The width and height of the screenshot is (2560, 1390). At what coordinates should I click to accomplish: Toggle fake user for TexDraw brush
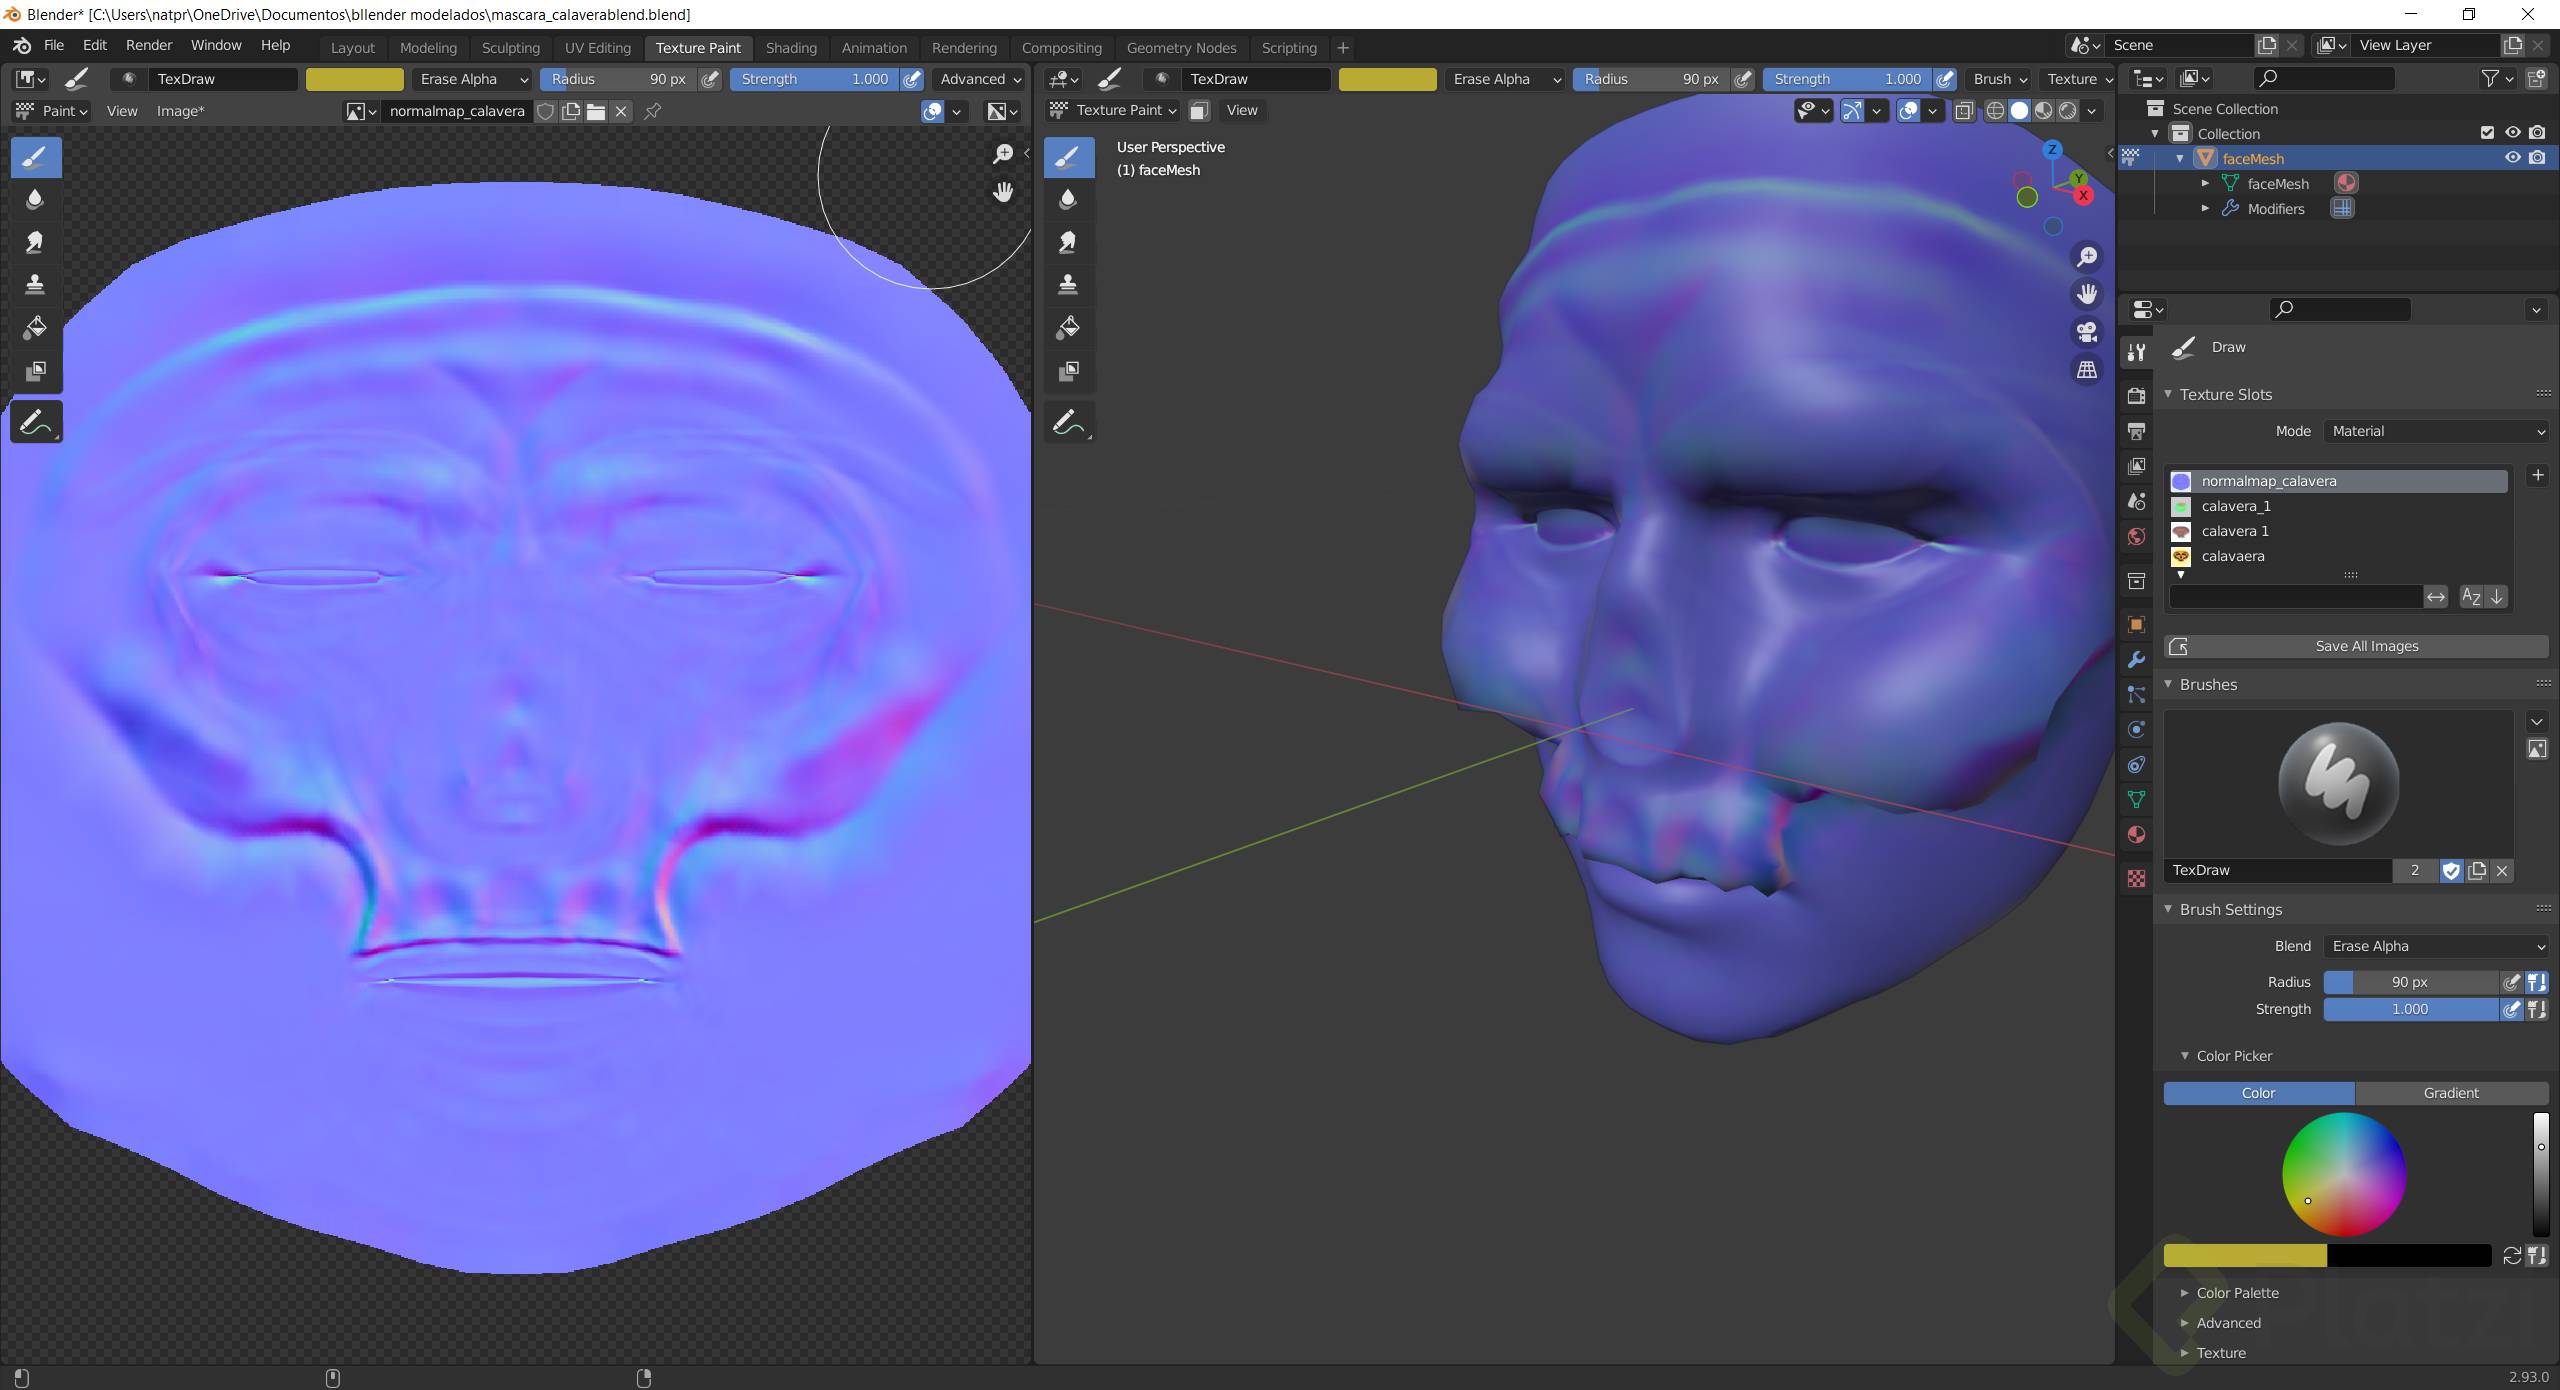click(x=2451, y=871)
